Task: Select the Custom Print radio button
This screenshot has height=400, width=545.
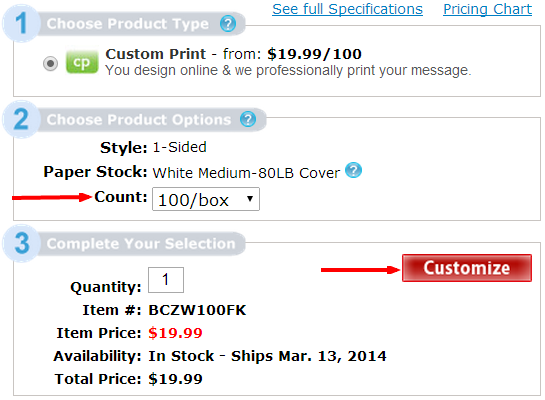Action: 50,64
